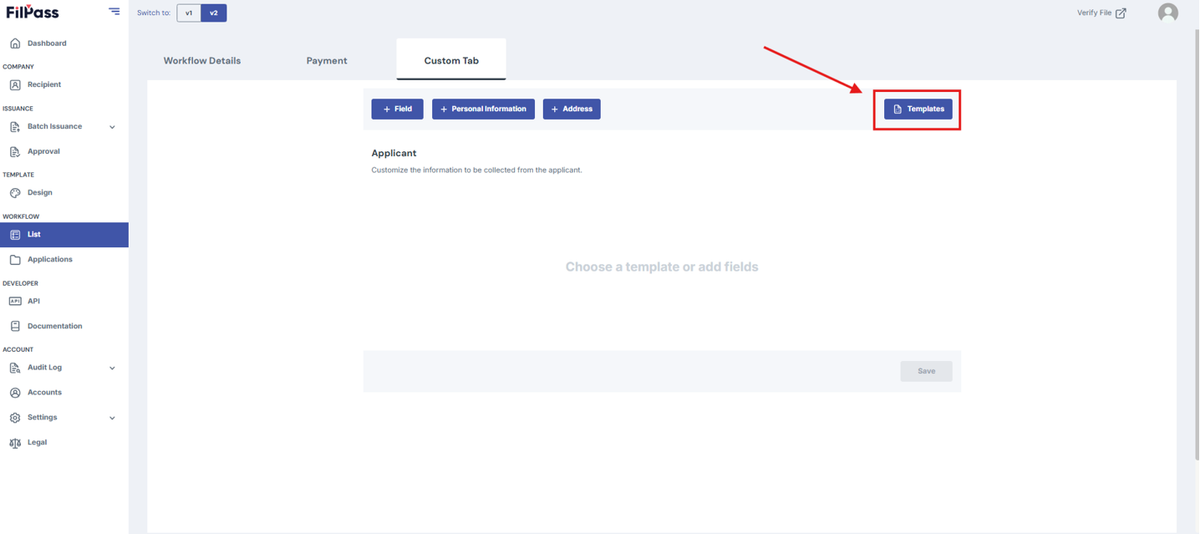Expand the Audit Log chevron

(112, 368)
